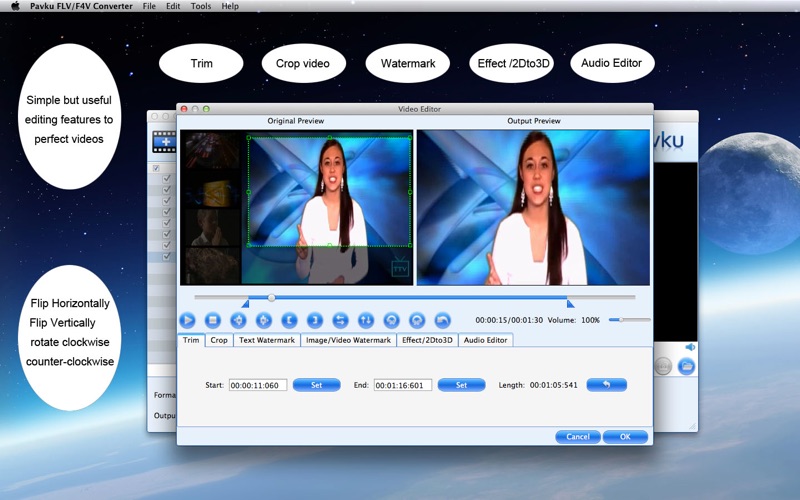Click the Length value 00:01:05:541
This screenshot has width=800, height=500.
pos(554,385)
